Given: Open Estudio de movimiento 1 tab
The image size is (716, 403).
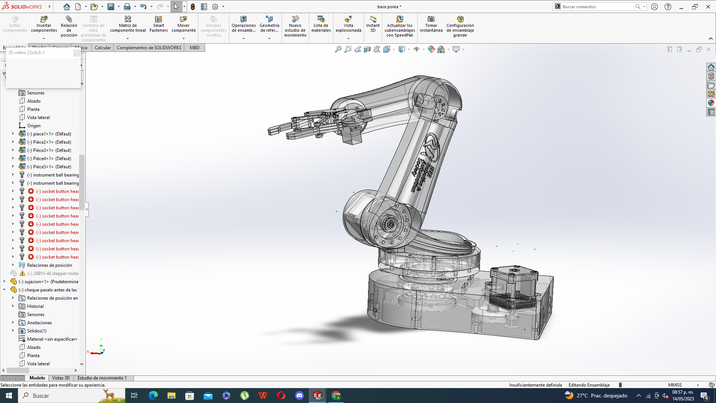Looking at the screenshot, I should tap(102, 378).
